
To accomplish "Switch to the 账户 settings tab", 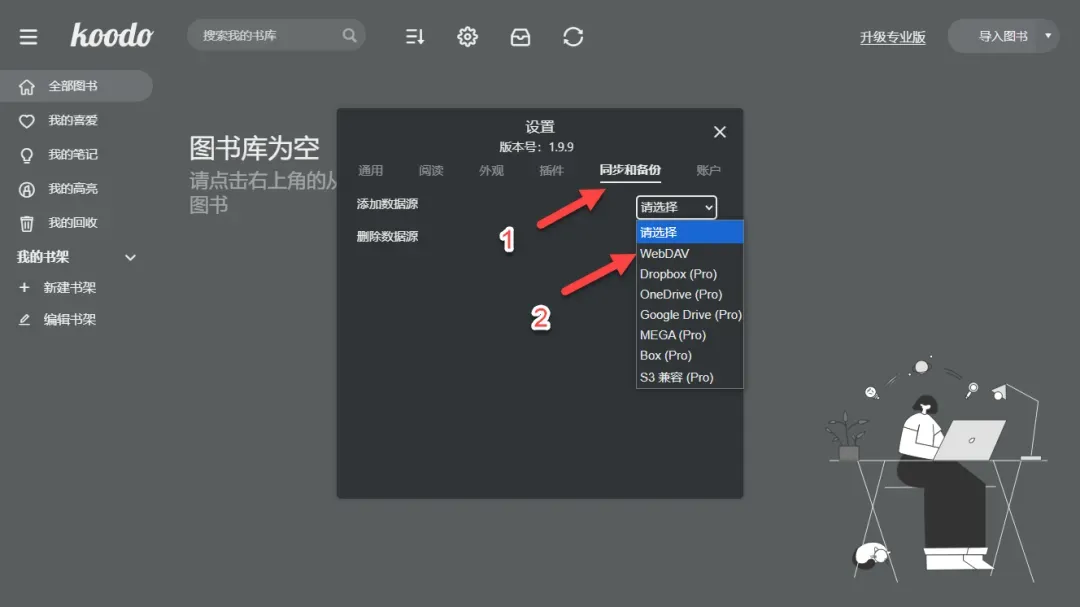I will pyautogui.click(x=709, y=170).
